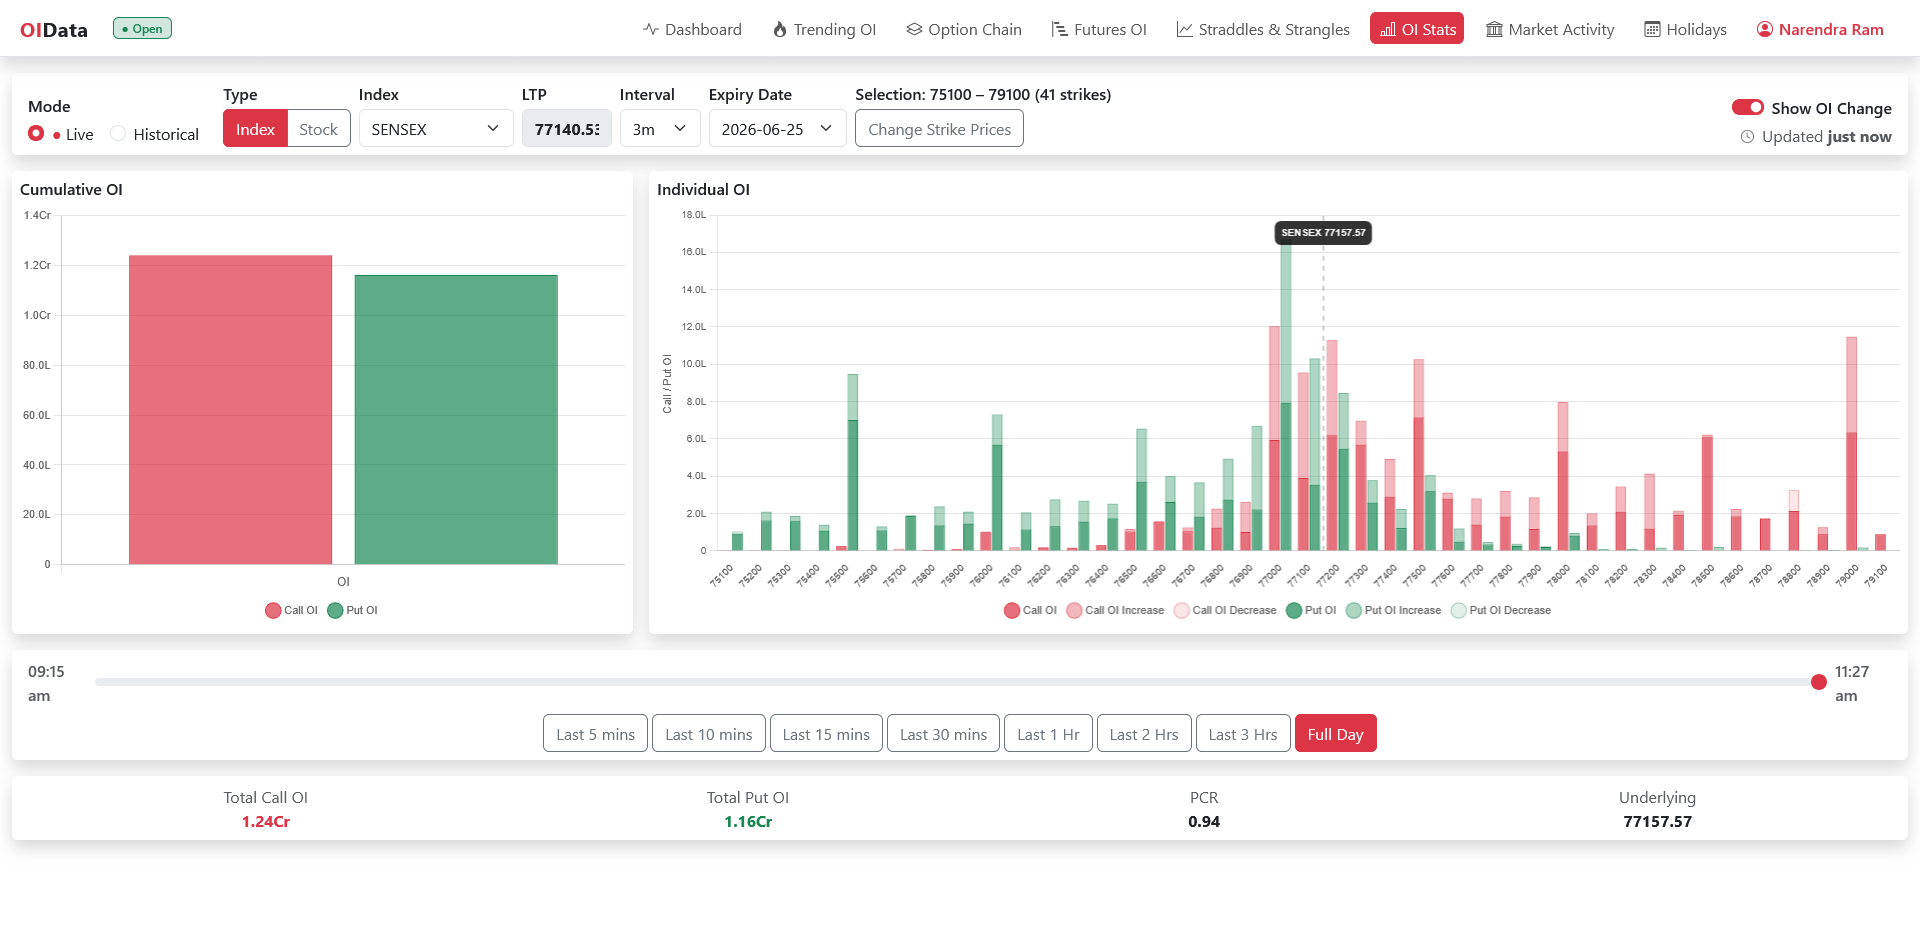1920x947 pixels.
Task: Click the 11:27 am end time label
Action: [x=1851, y=684]
